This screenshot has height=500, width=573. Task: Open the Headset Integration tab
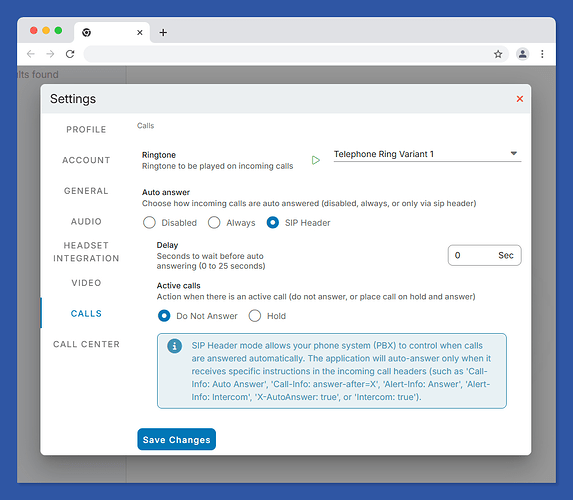click(86, 252)
